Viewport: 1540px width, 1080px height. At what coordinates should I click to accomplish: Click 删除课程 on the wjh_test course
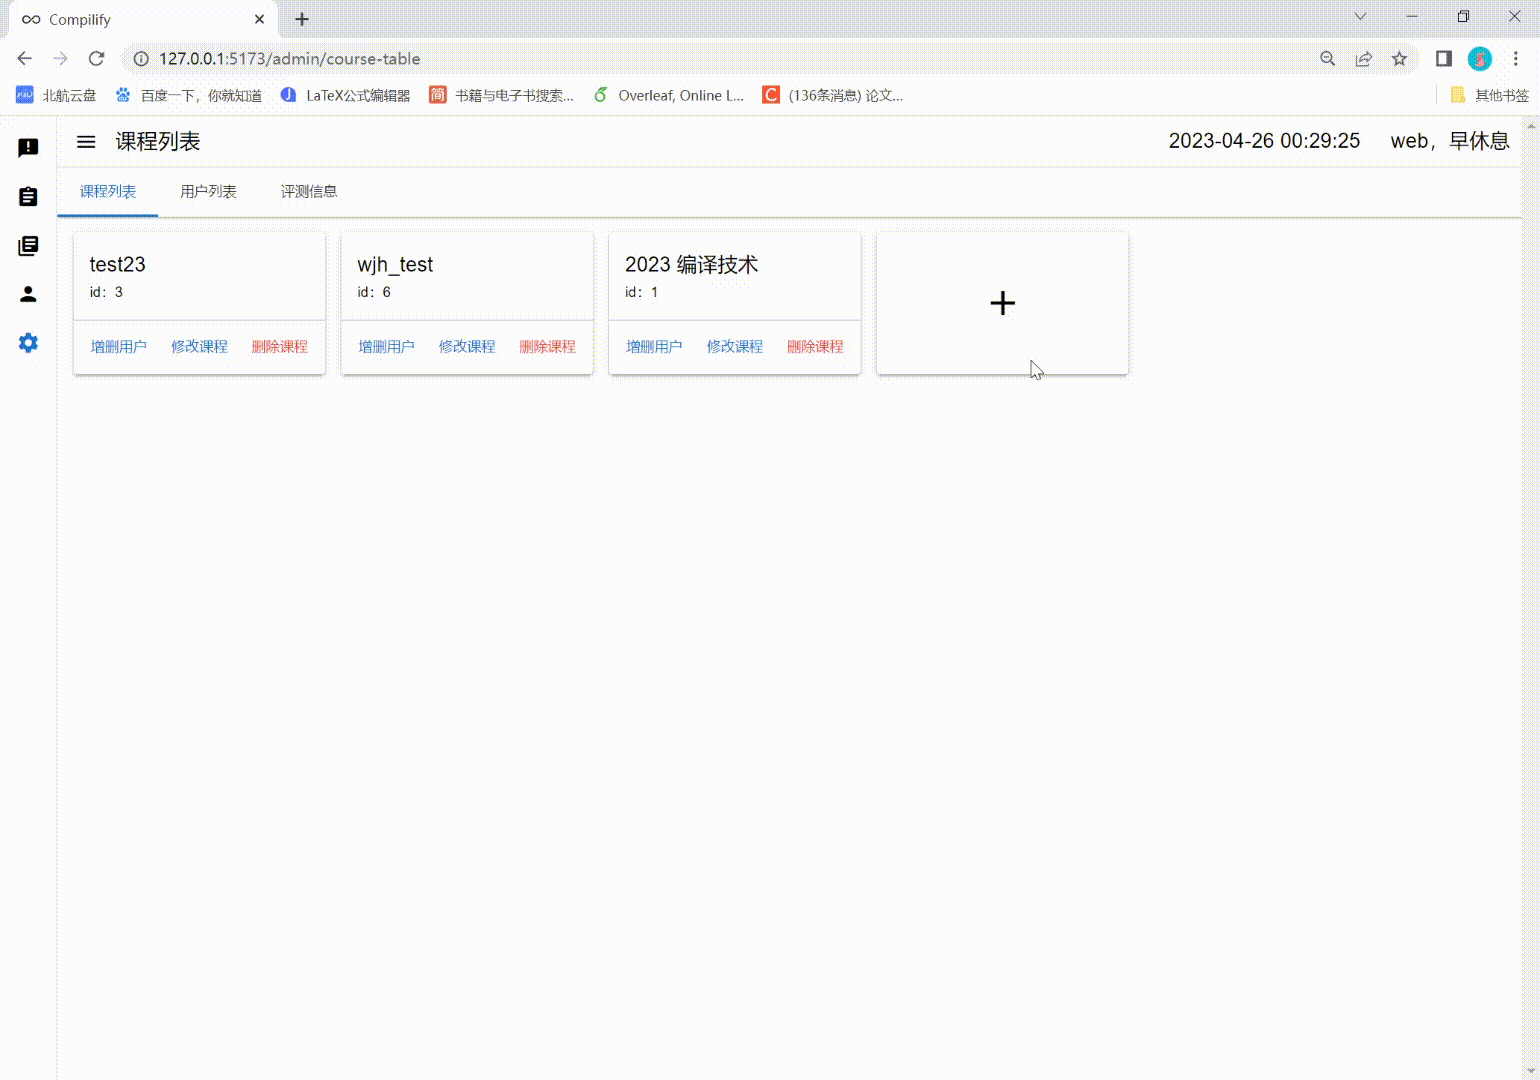coord(547,346)
